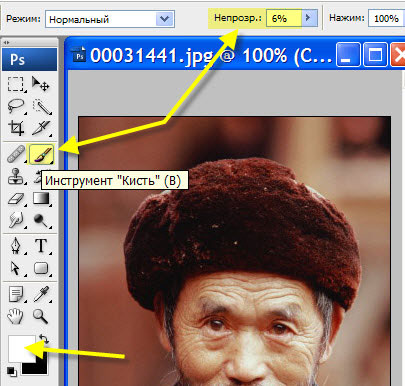Select the Type tool

(41, 246)
